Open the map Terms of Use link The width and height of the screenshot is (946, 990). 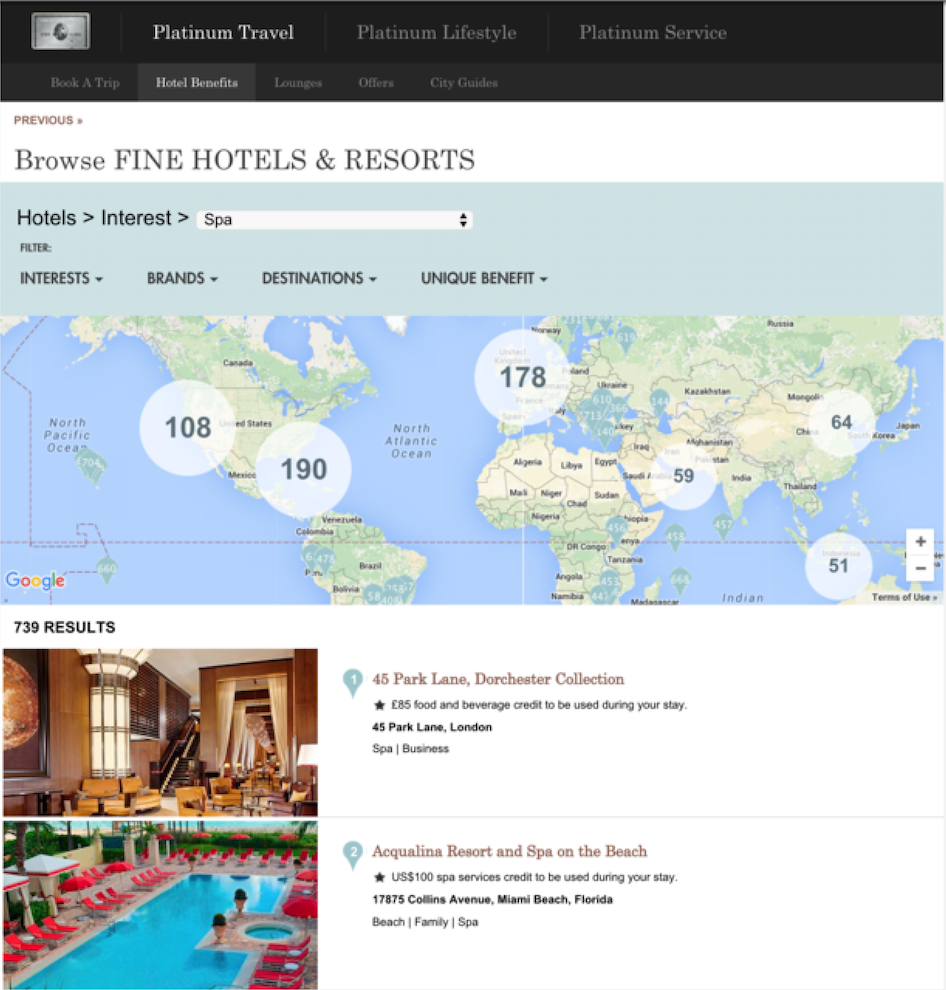pos(904,597)
